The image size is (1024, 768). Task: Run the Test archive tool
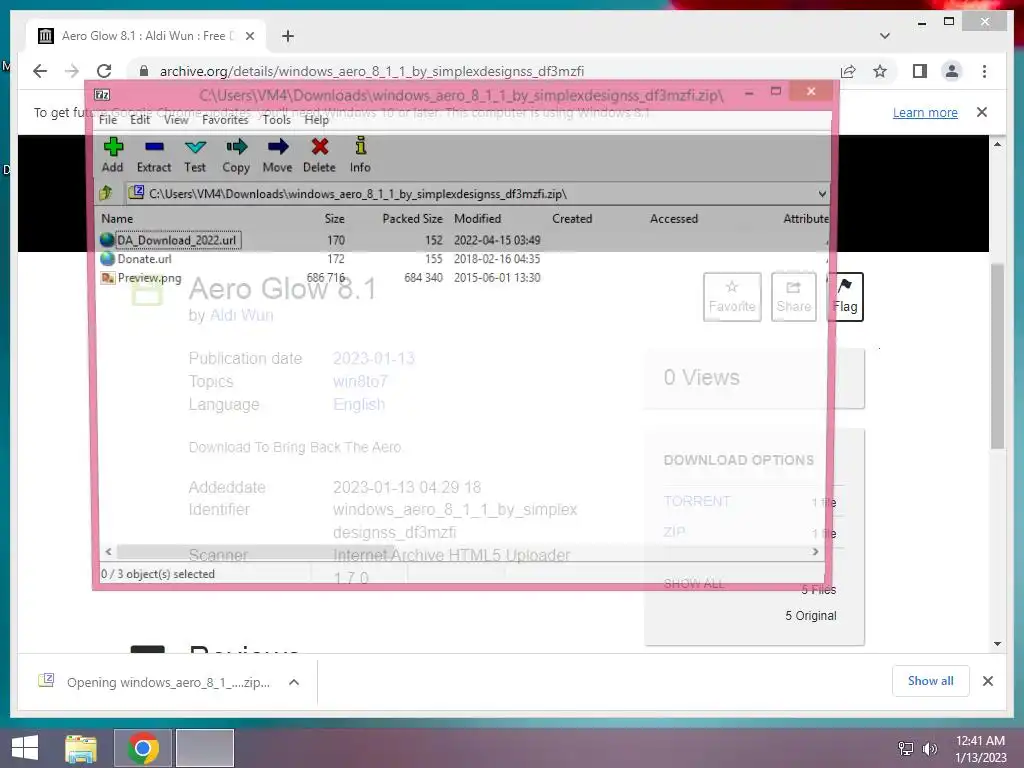(195, 155)
